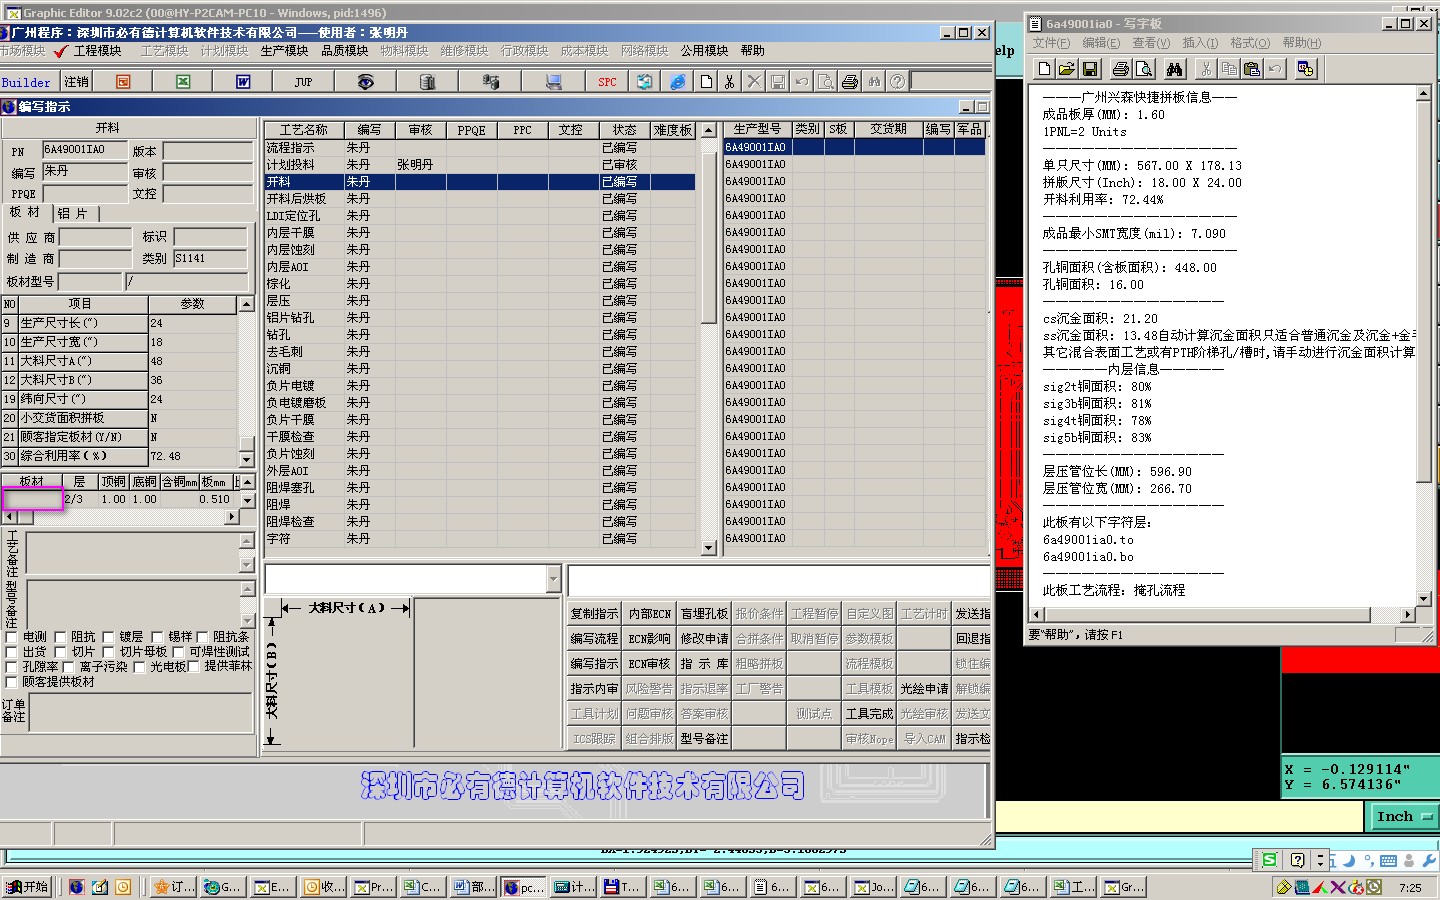Click the Internet Explorer globe icon in the toolbar
This screenshot has height=900, width=1440.
pyautogui.click(x=678, y=82)
